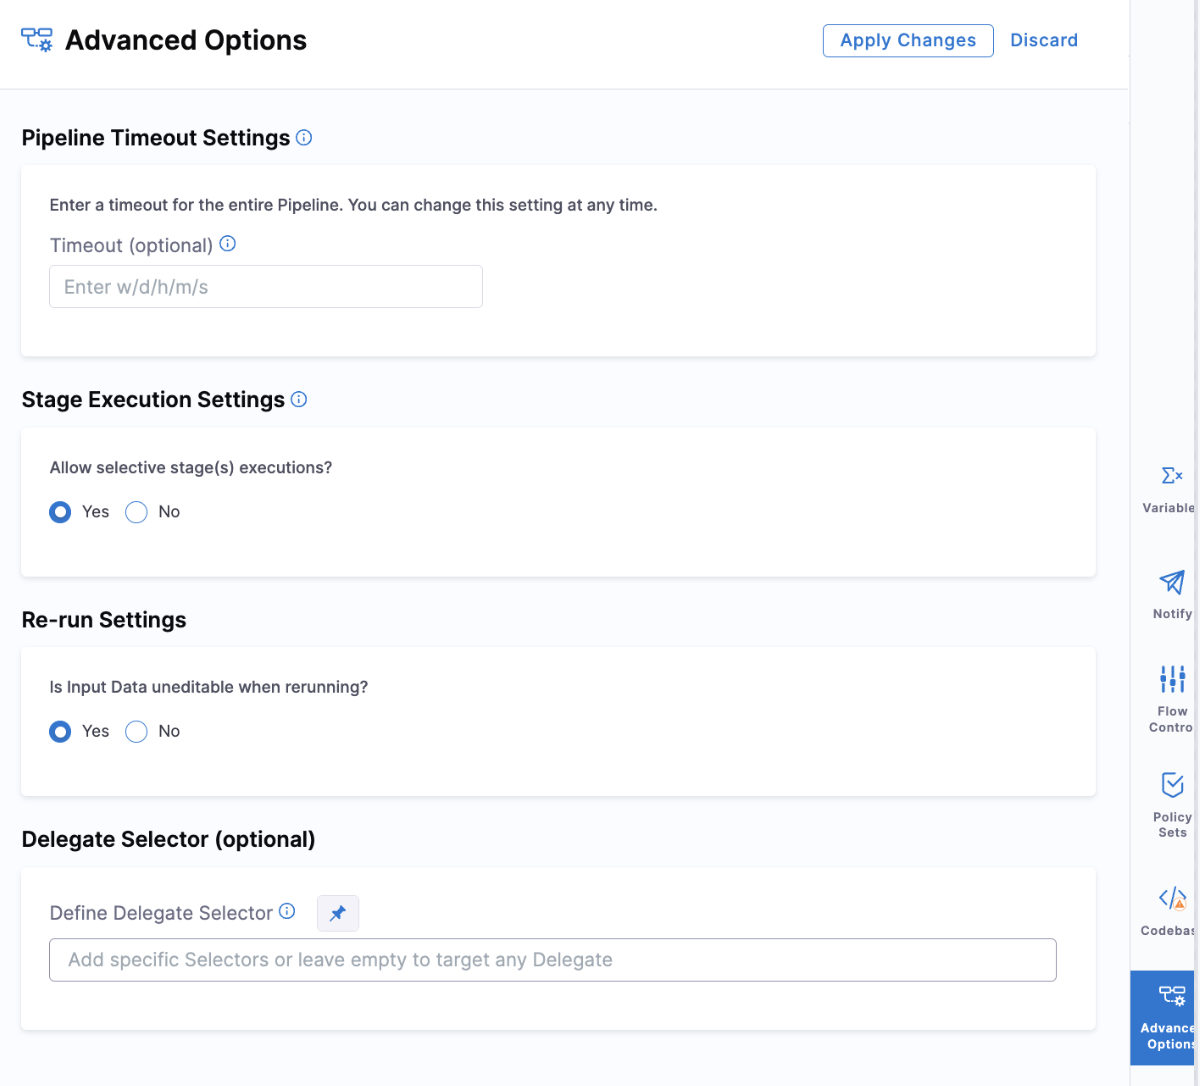This screenshot has height=1086, width=1200.
Task: Click info icon next to Define Delegate Selector
Action: (287, 911)
